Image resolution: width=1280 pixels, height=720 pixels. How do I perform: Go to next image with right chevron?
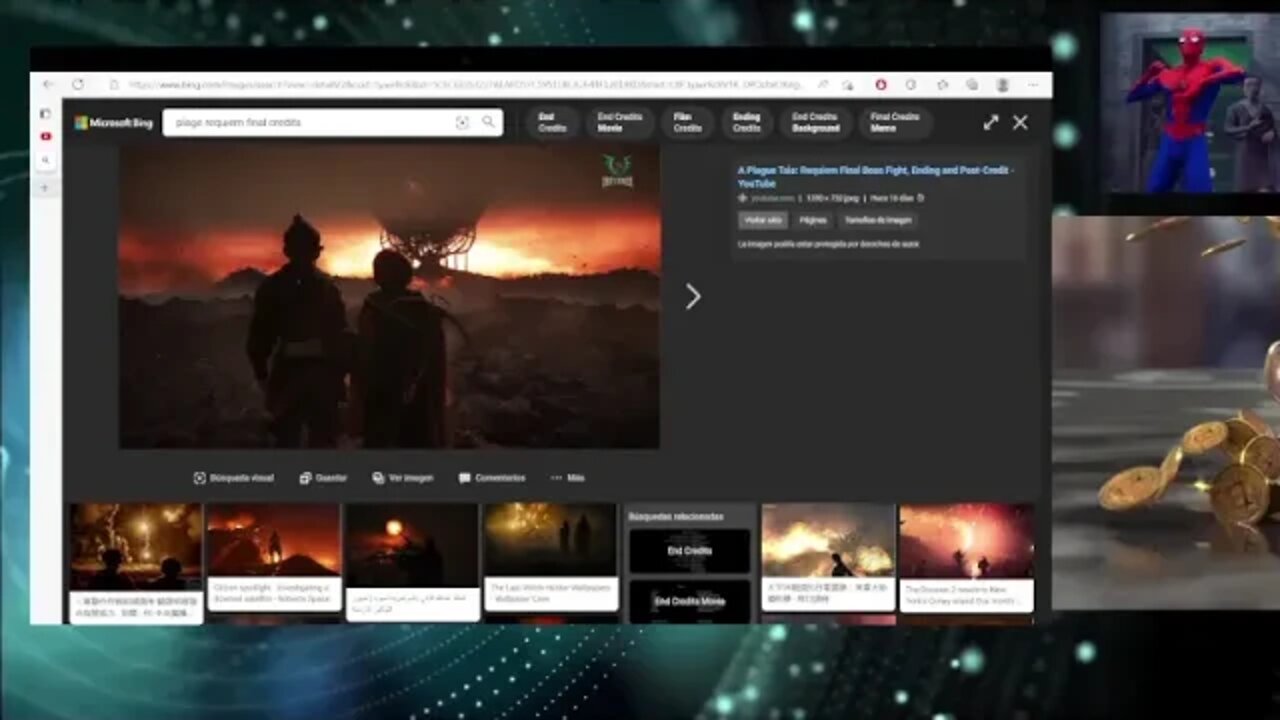(692, 296)
